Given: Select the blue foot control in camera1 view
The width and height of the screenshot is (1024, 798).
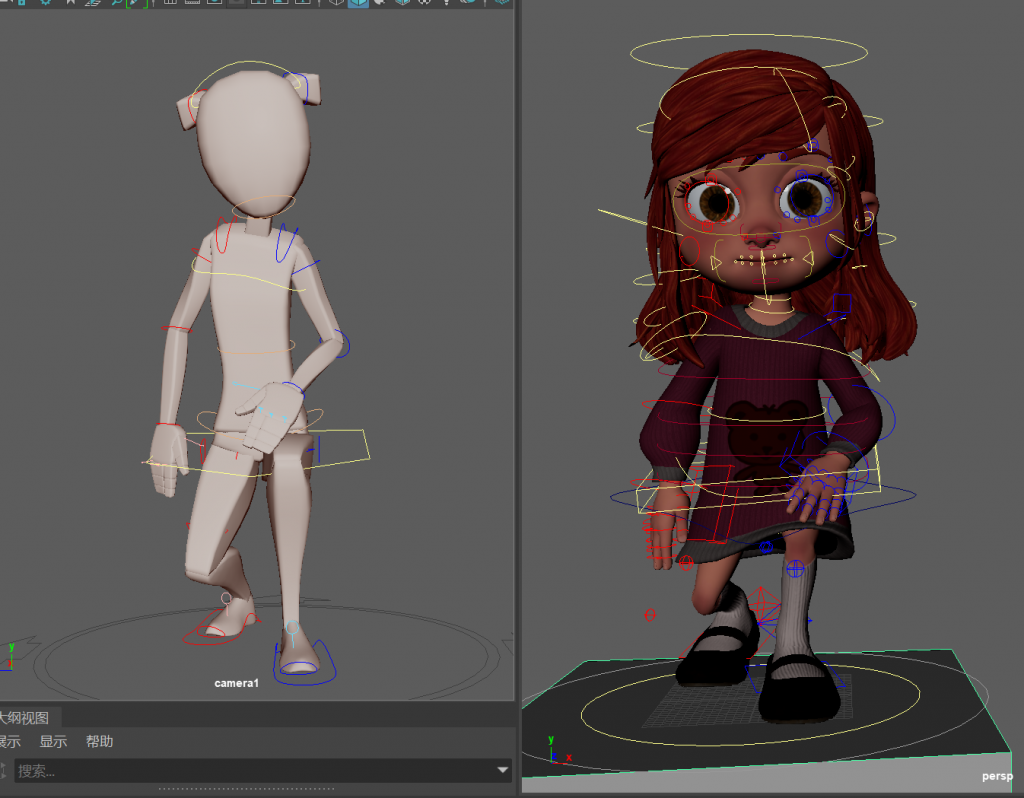Looking at the screenshot, I should coord(305,663).
